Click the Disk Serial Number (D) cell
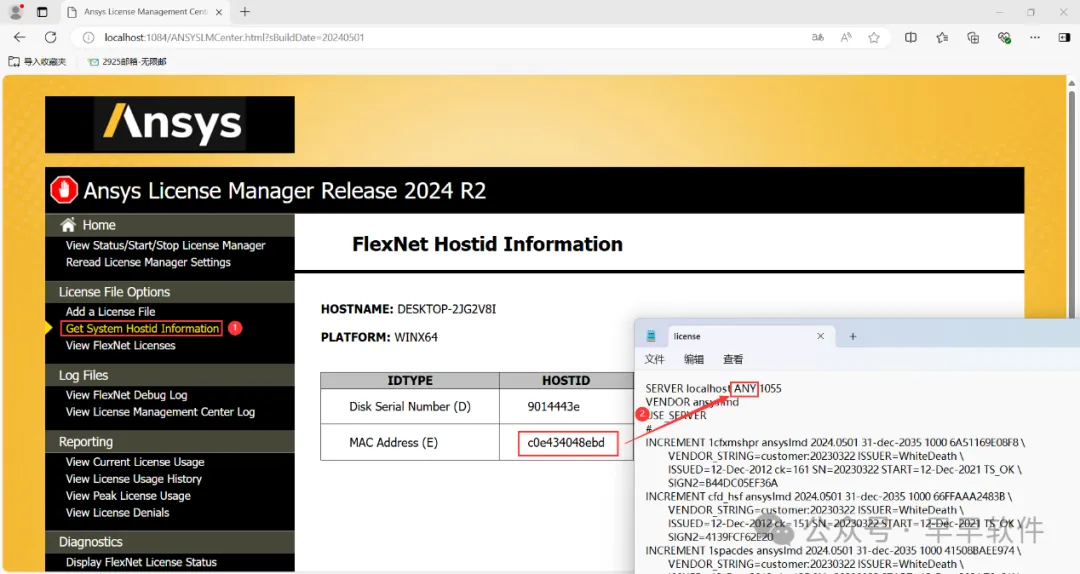 click(x=410, y=407)
